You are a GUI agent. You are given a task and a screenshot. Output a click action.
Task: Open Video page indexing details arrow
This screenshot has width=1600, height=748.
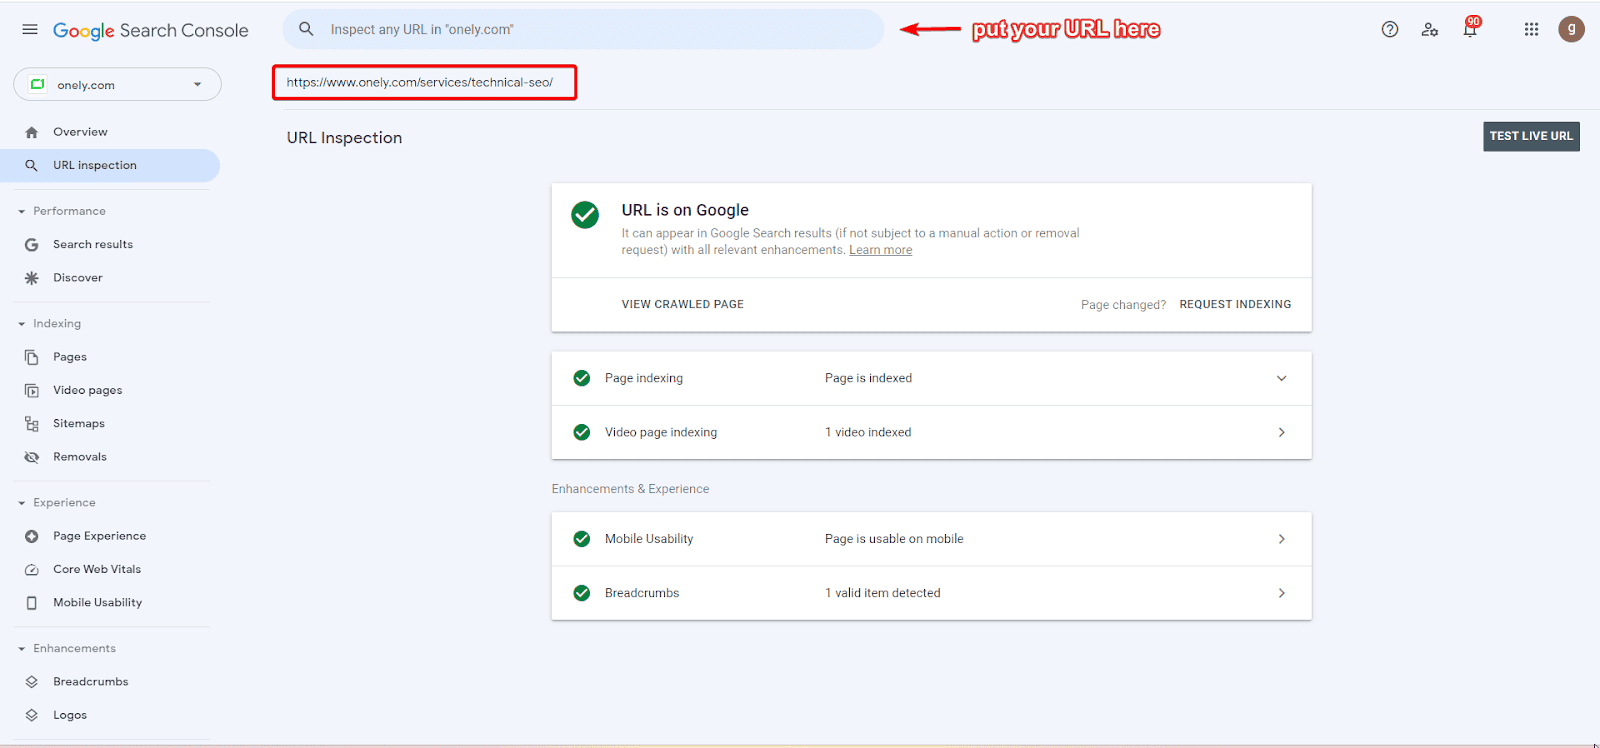point(1281,432)
